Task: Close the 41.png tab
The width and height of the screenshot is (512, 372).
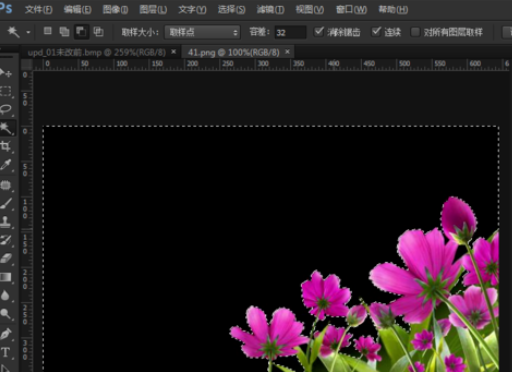Action: coord(287,52)
